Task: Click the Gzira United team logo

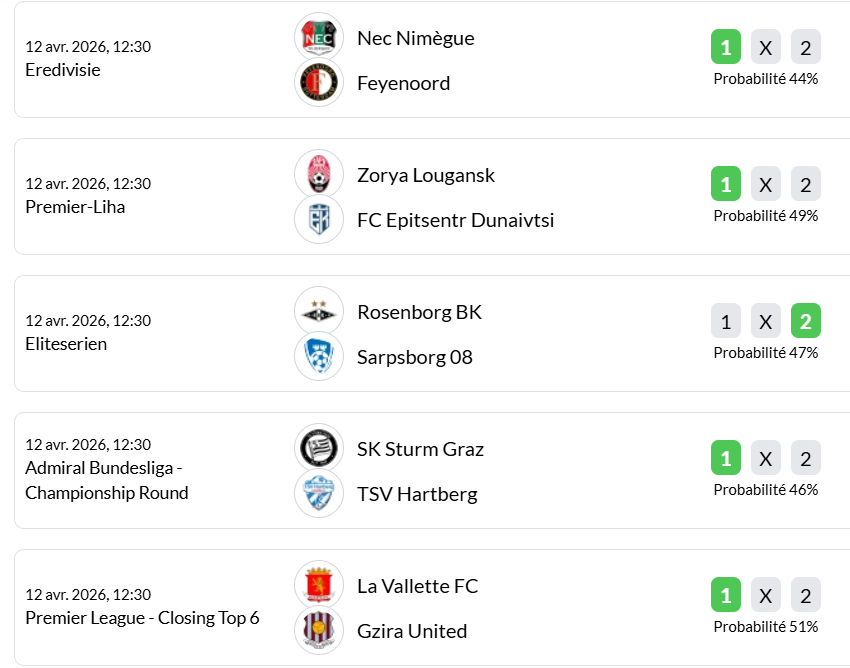Action: (x=319, y=630)
